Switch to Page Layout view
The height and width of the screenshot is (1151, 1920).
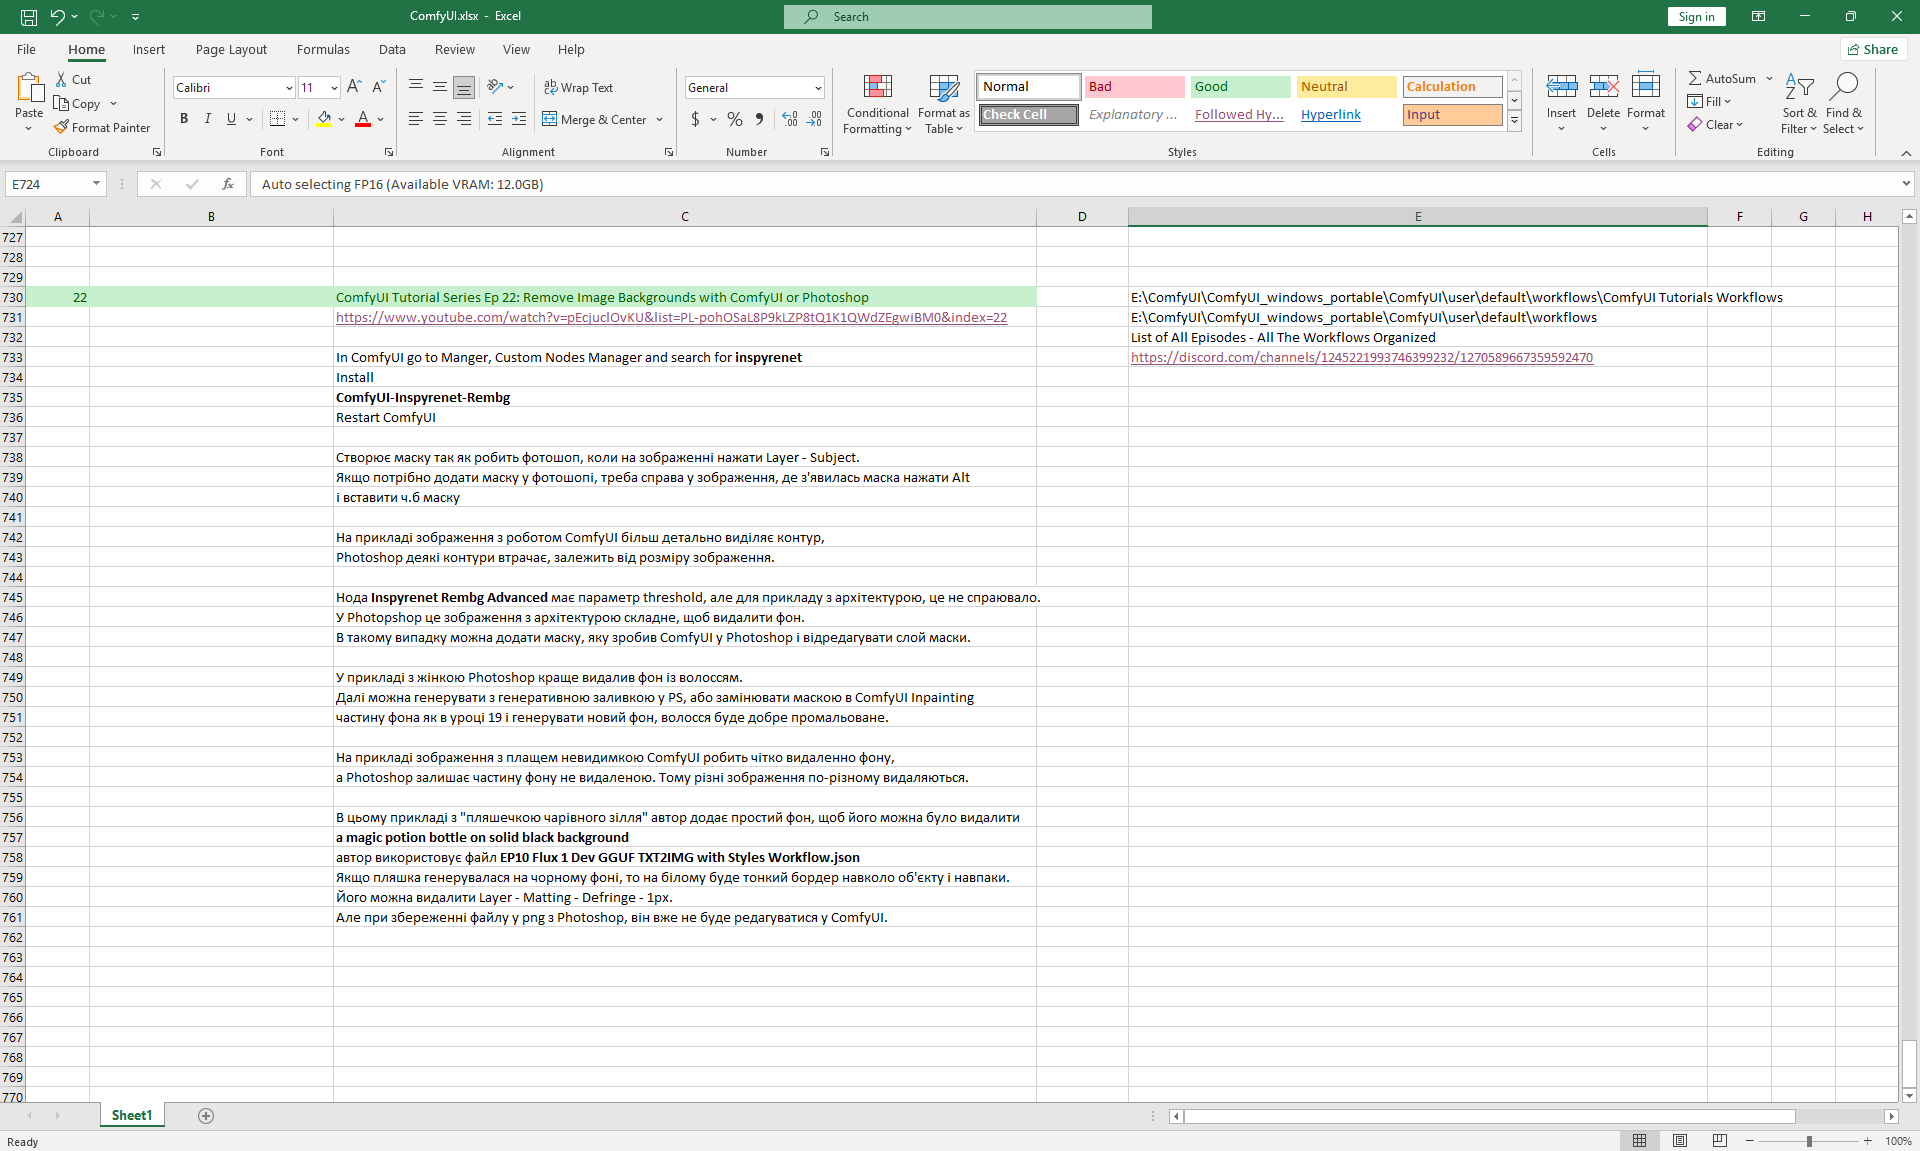coord(1680,1141)
